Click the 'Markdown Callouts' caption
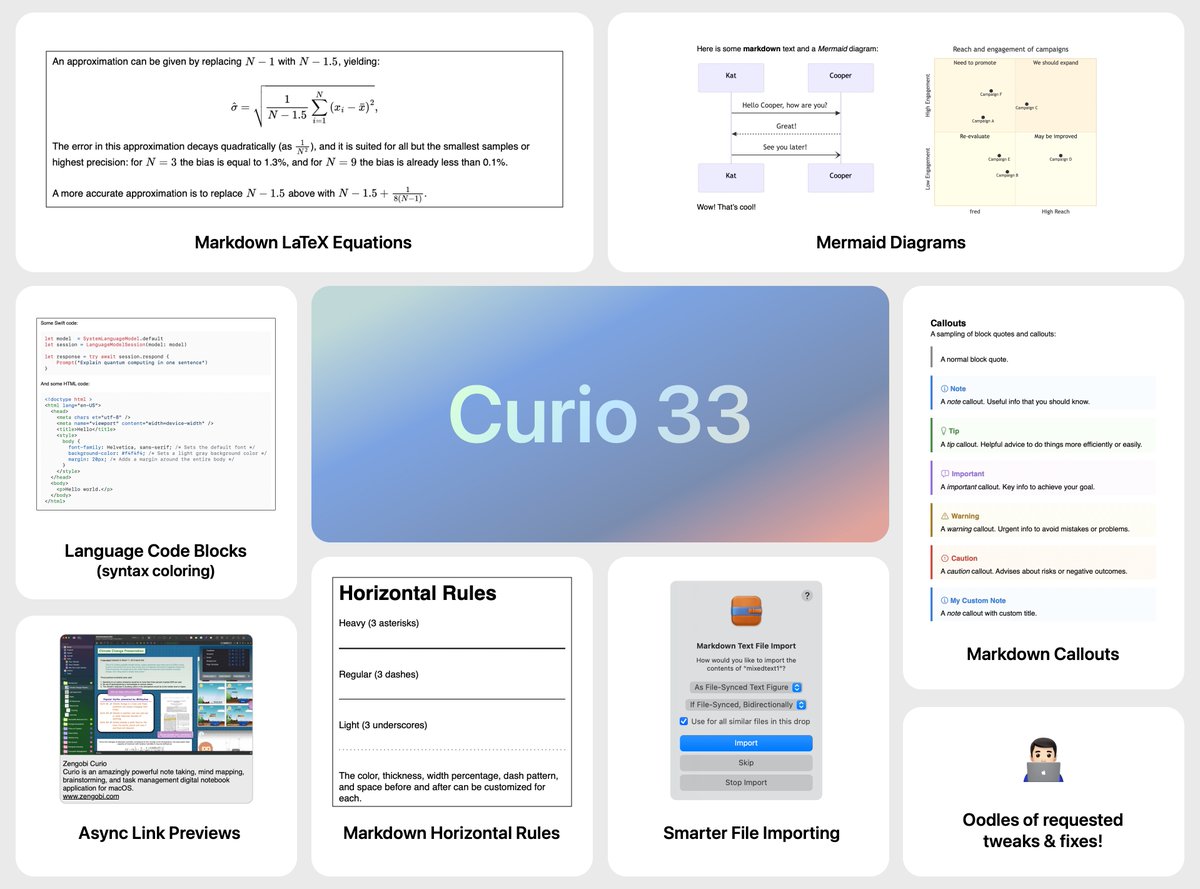The image size is (1200, 889). [1043, 654]
